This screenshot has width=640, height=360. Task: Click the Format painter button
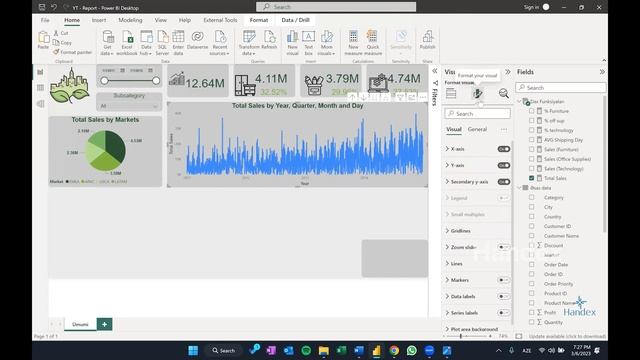[72, 52]
